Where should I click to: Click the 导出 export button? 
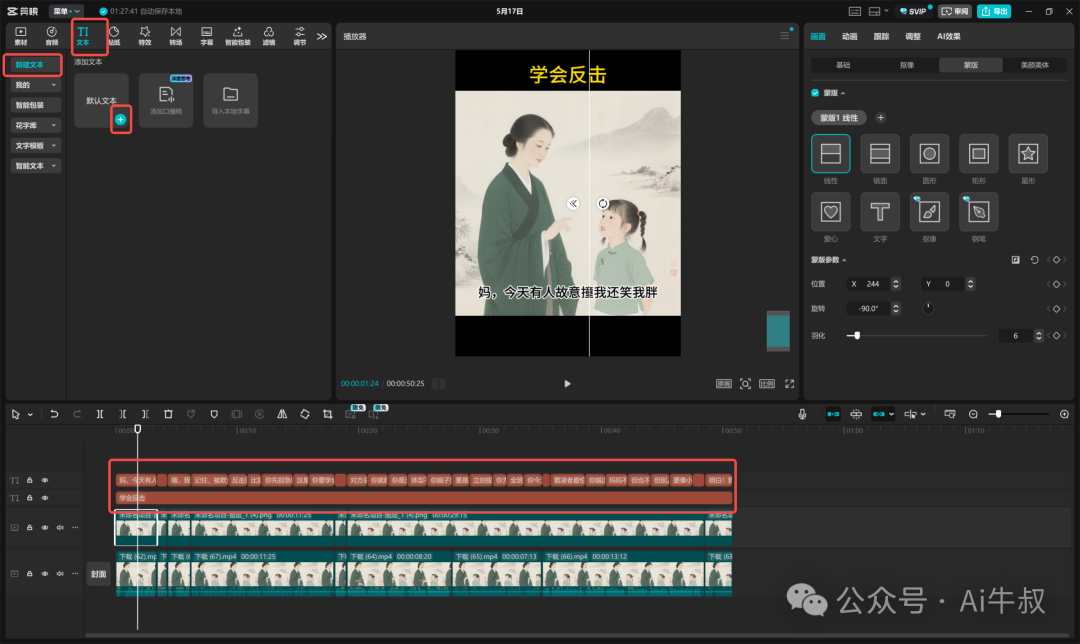[x=993, y=11]
